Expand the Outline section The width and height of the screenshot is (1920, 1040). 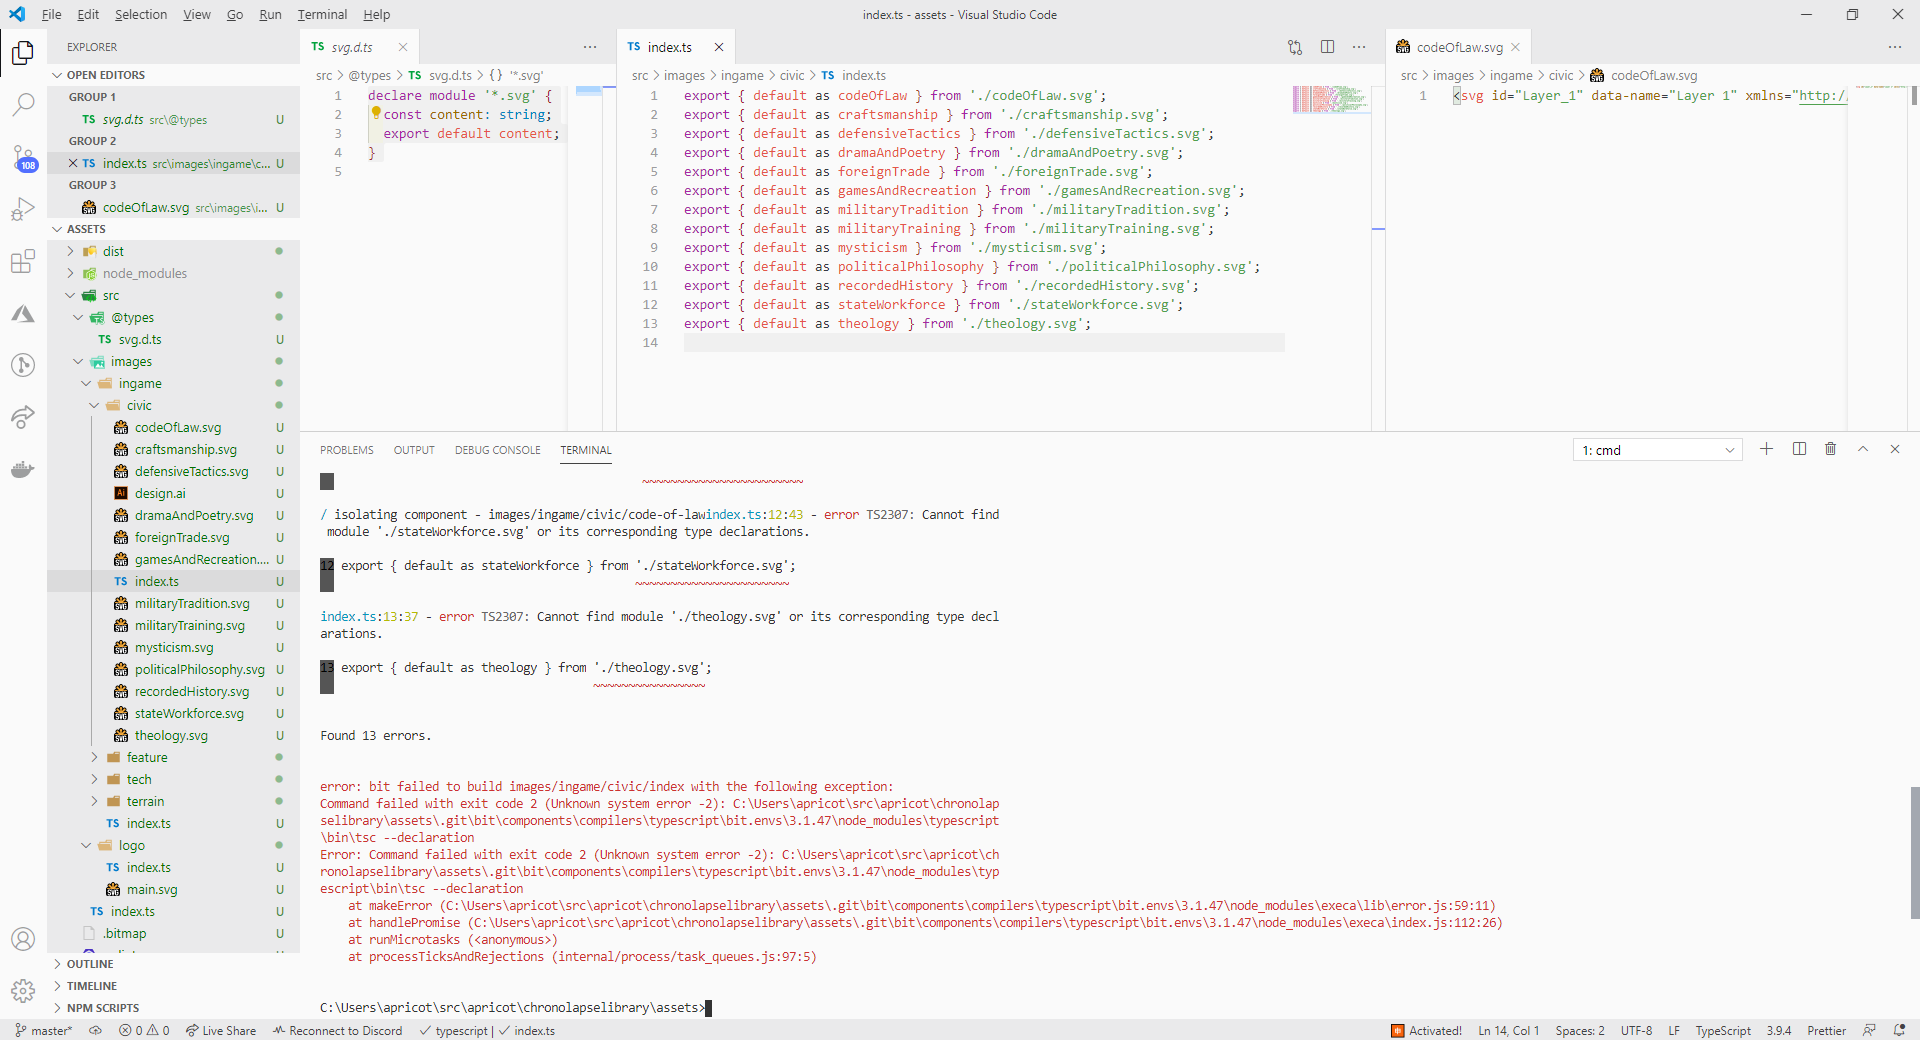coord(57,964)
